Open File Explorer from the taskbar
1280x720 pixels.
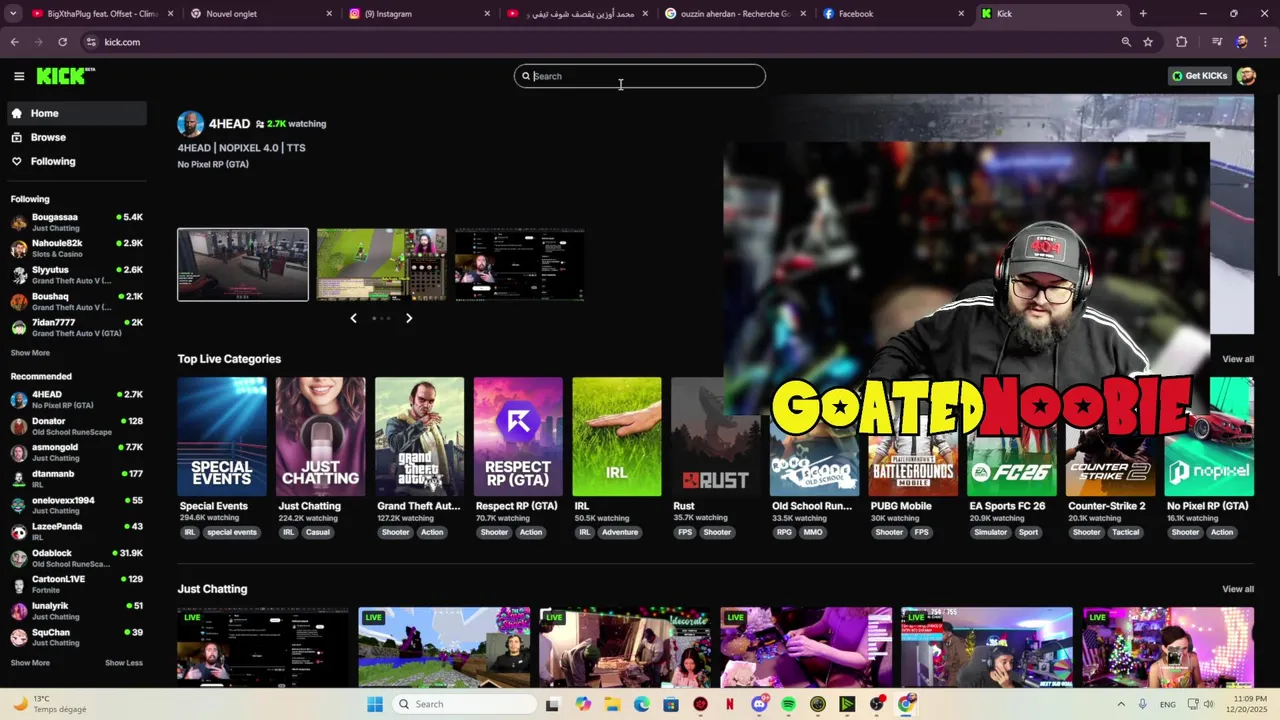(x=612, y=704)
